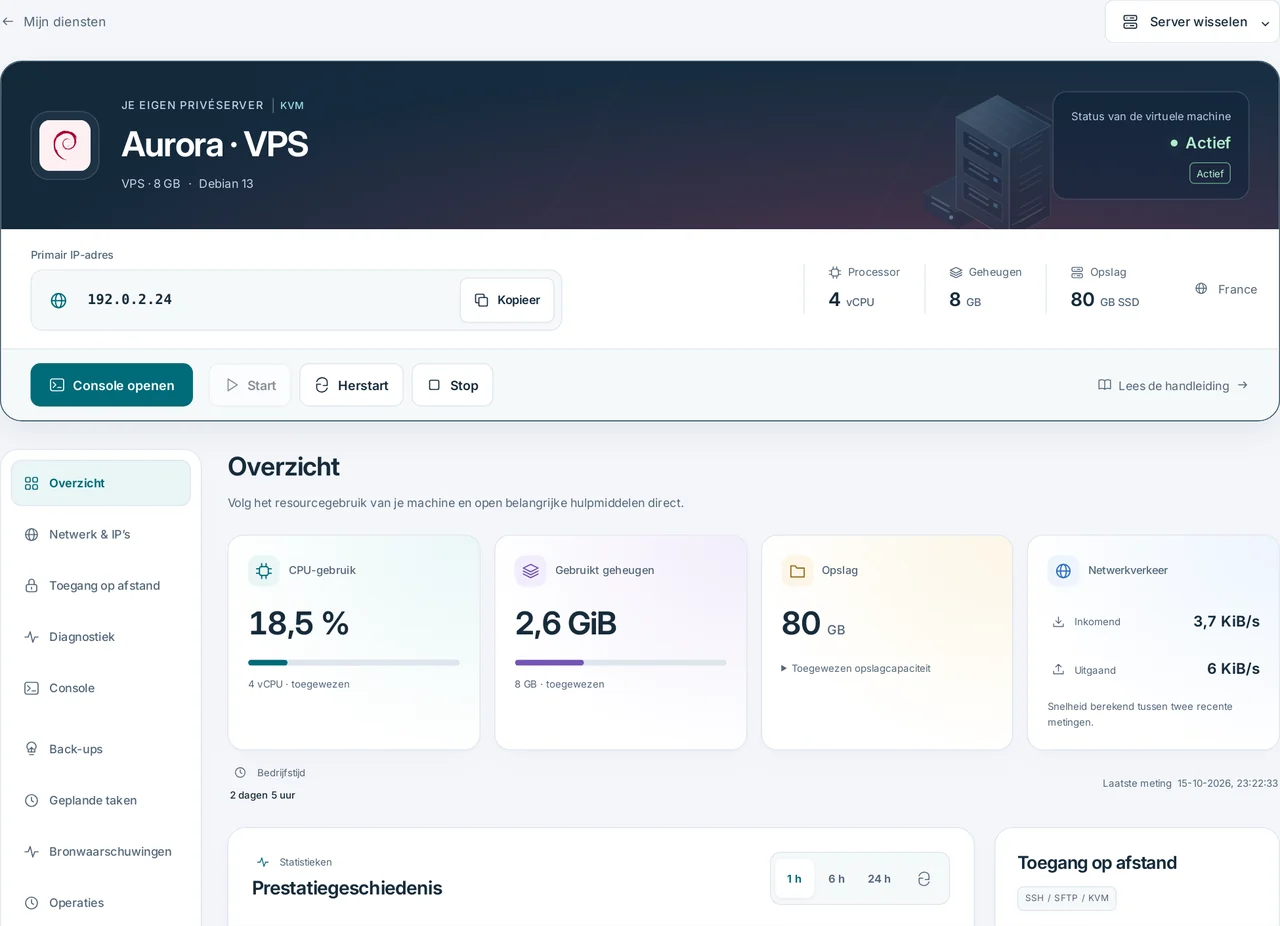
Task: Expand Toegewezen opslagcapaciteit details
Action: pyautogui.click(x=856, y=668)
